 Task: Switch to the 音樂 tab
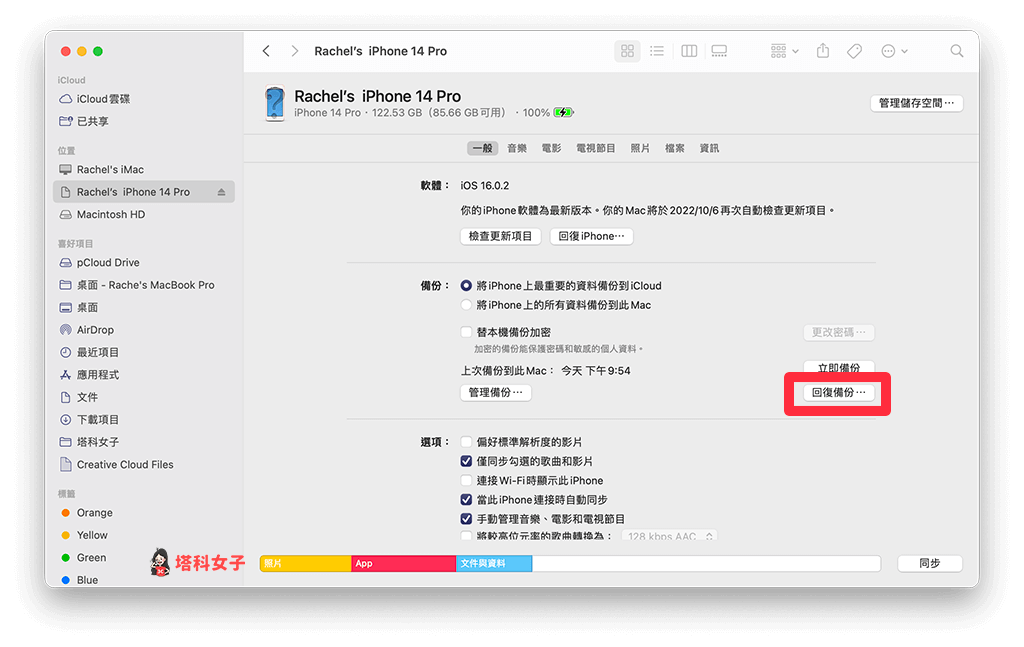[x=517, y=148]
